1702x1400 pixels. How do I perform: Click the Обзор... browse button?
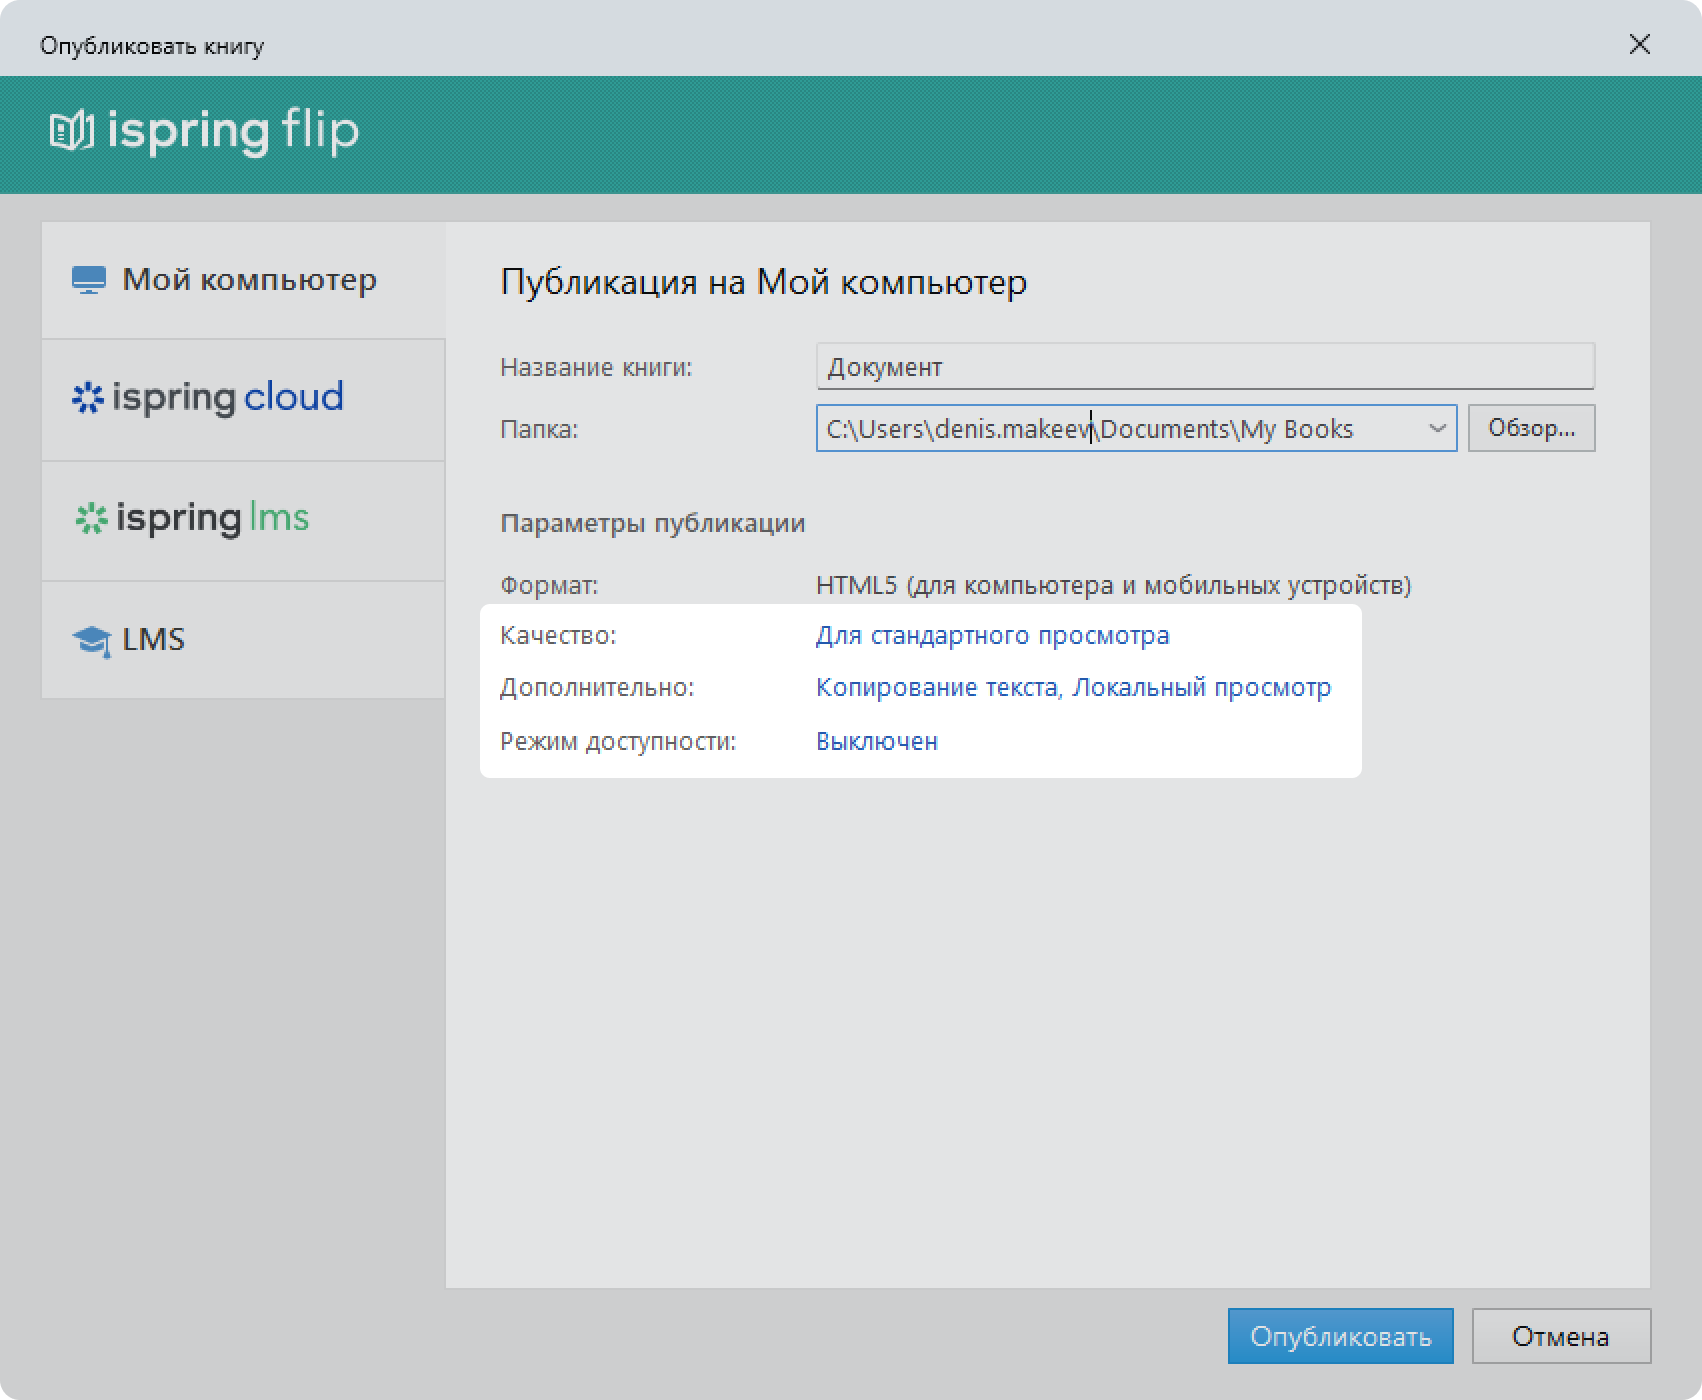click(1531, 428)
